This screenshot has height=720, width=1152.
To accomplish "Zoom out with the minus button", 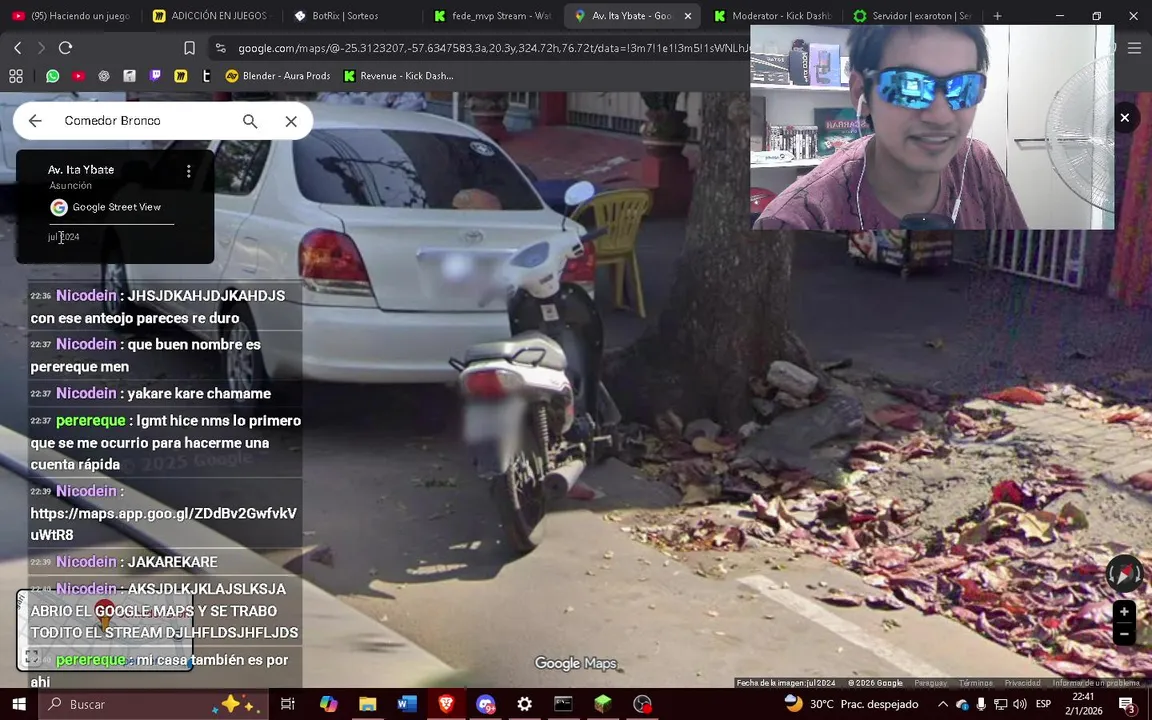I will [1124, 633].
